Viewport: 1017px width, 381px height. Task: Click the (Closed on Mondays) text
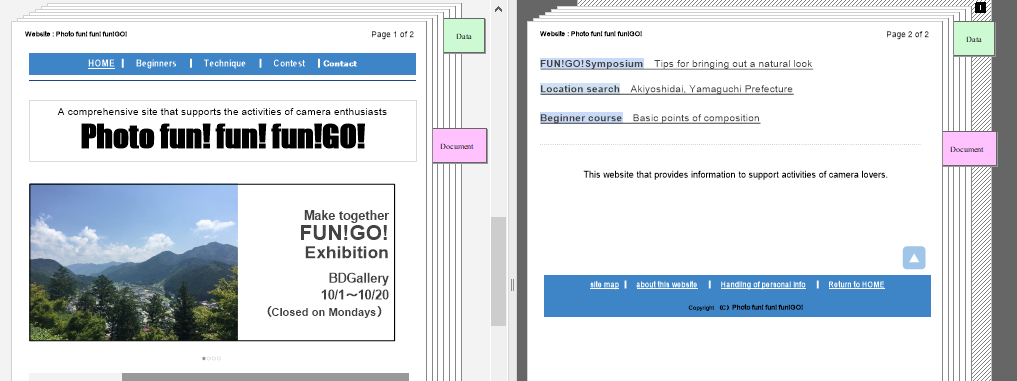(x=324, y=312)
